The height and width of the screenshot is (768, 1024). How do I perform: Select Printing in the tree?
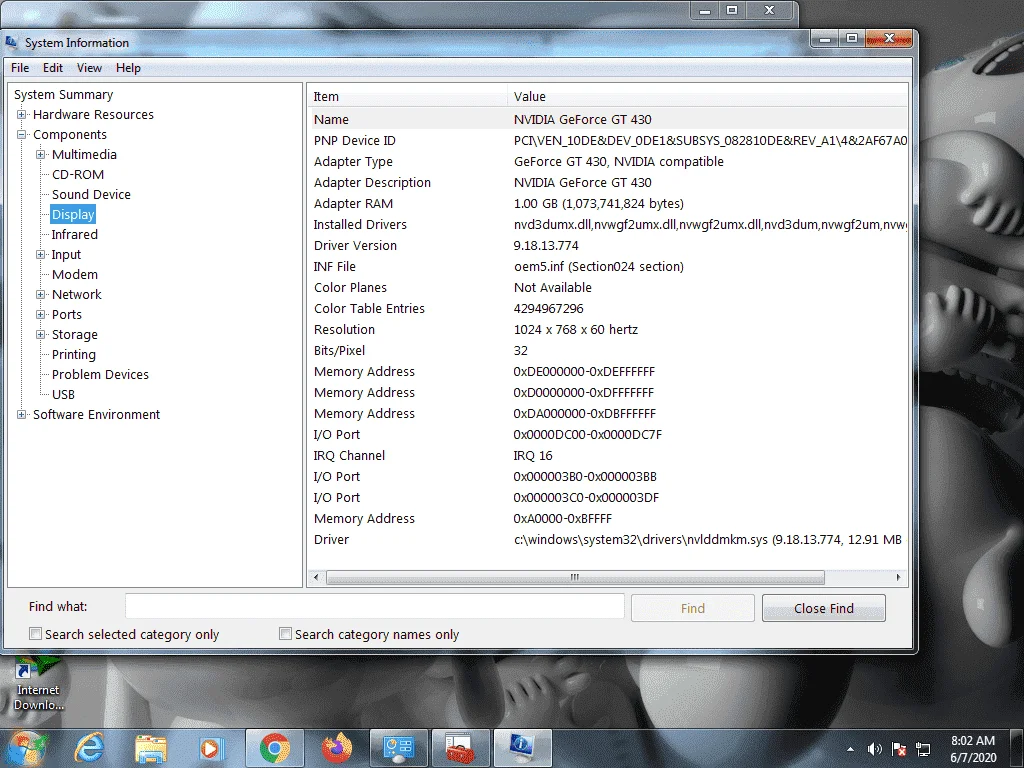click(x=74, y=355)
